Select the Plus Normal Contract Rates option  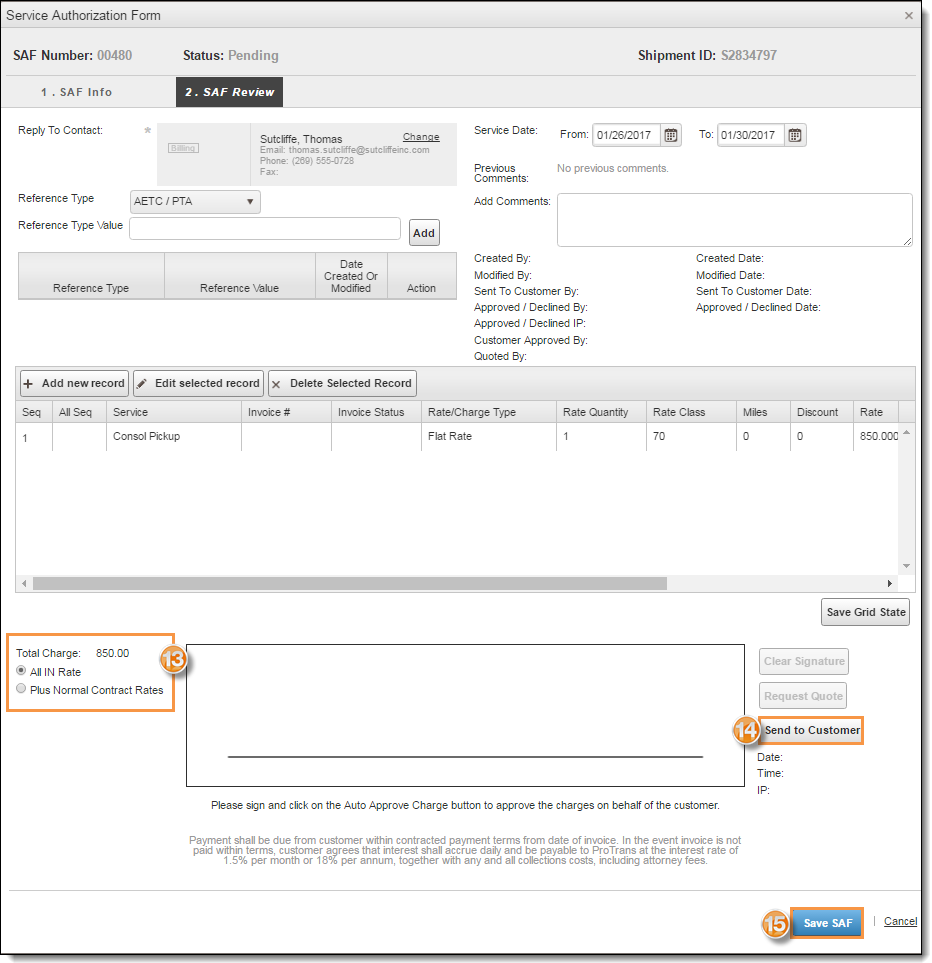pyautogui.click(x=21, y=690)
